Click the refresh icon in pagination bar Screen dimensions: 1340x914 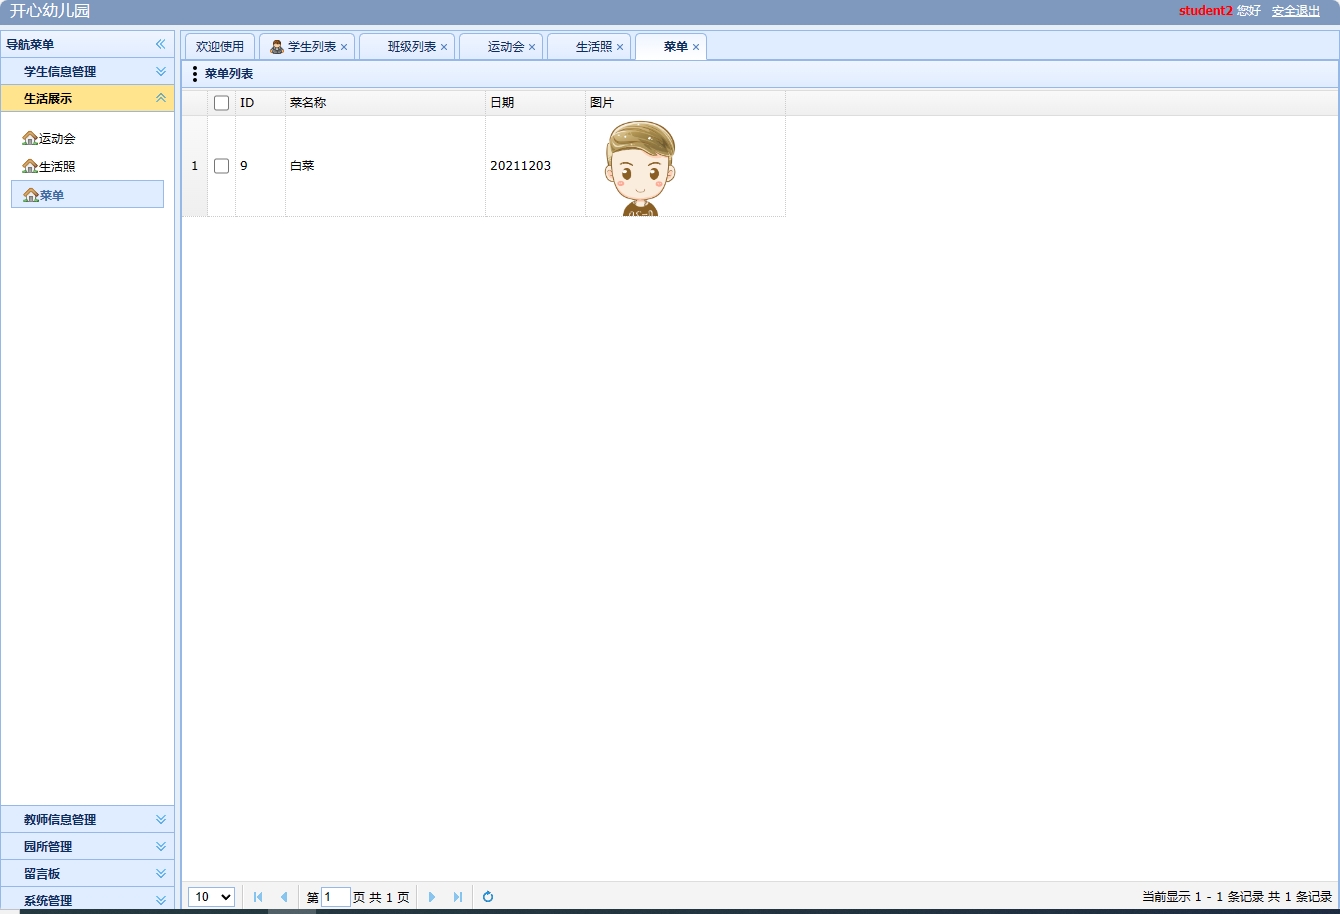point(488,897)
